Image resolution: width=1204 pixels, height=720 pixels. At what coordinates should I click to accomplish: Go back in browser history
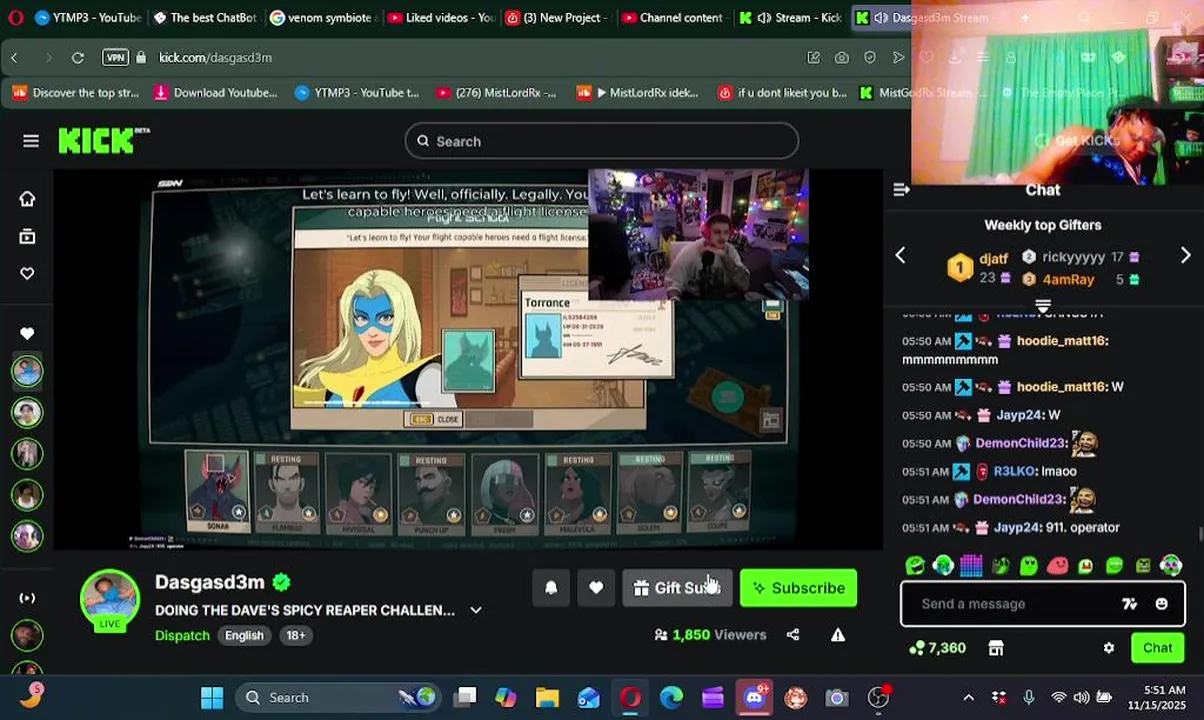(14, 58)
